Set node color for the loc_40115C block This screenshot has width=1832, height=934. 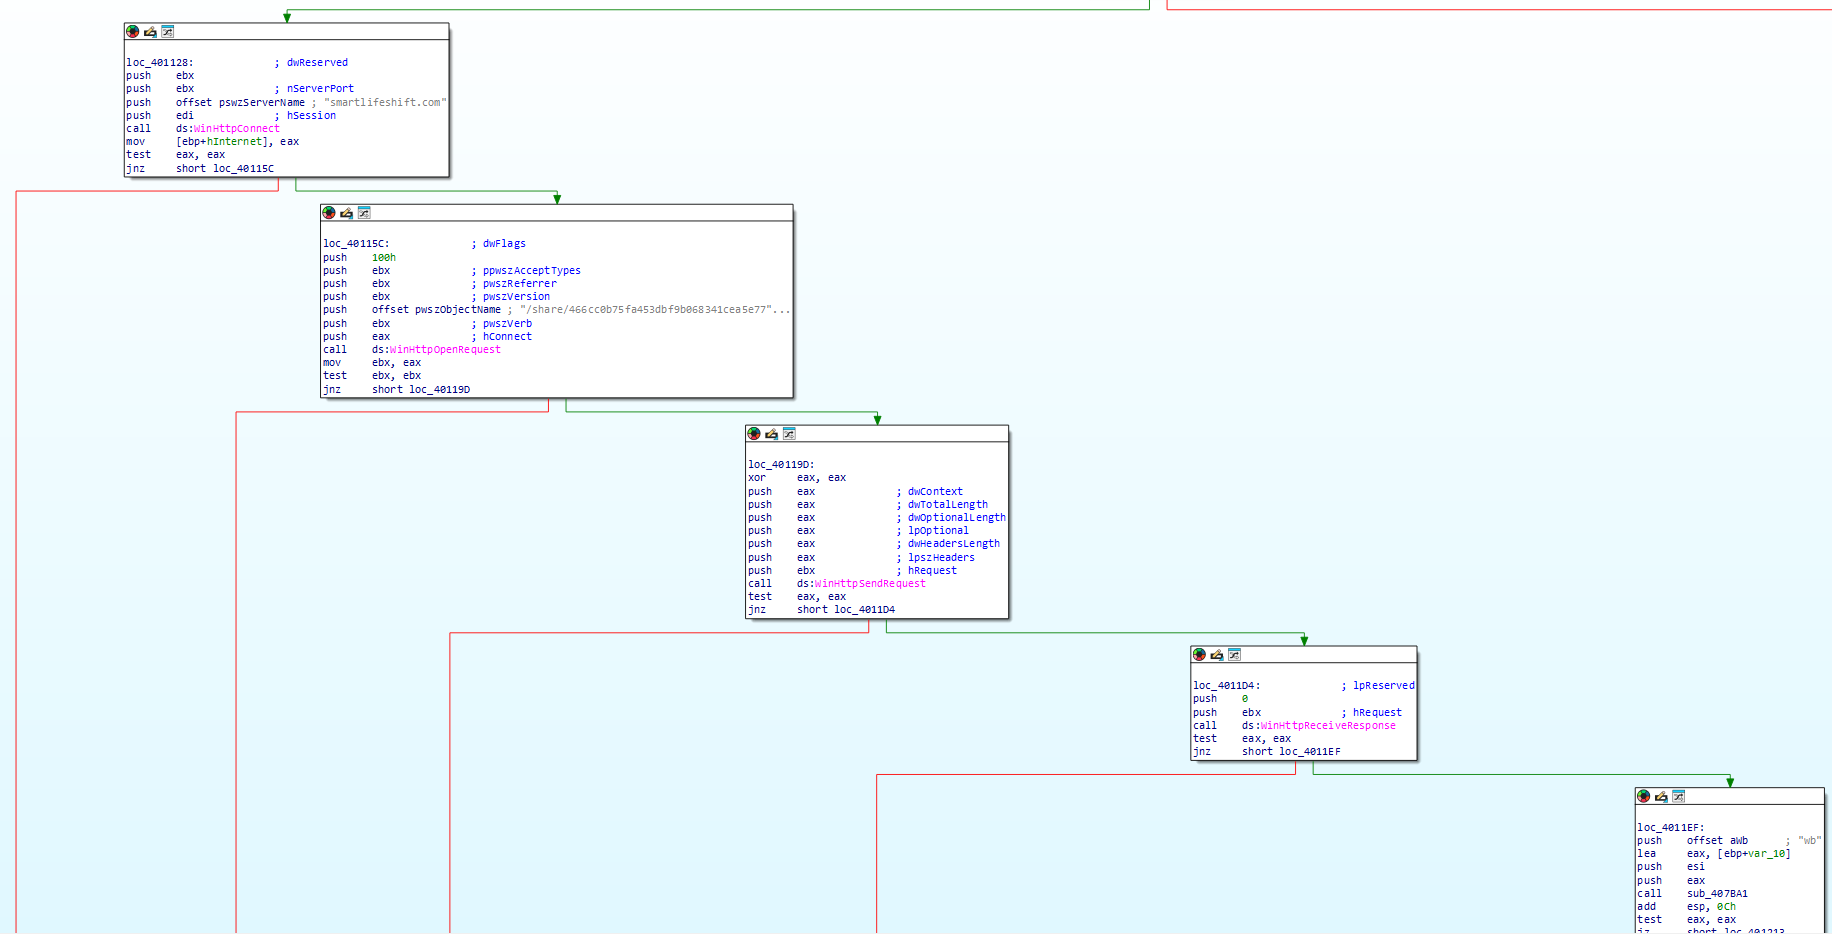tap(329, 213)
